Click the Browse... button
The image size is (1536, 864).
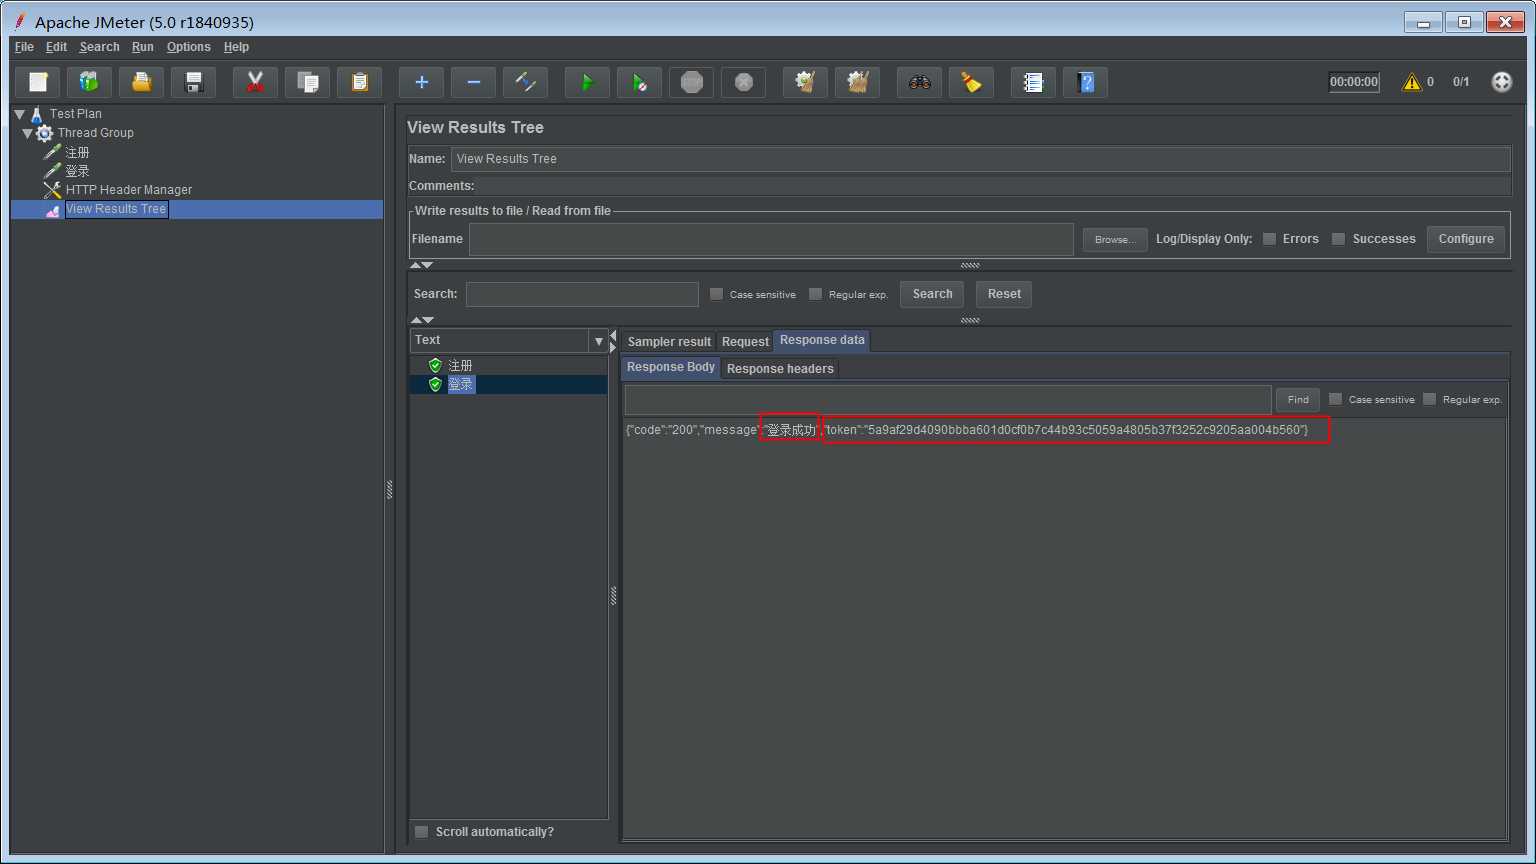pyautogui.click(x=1113, y=239)
